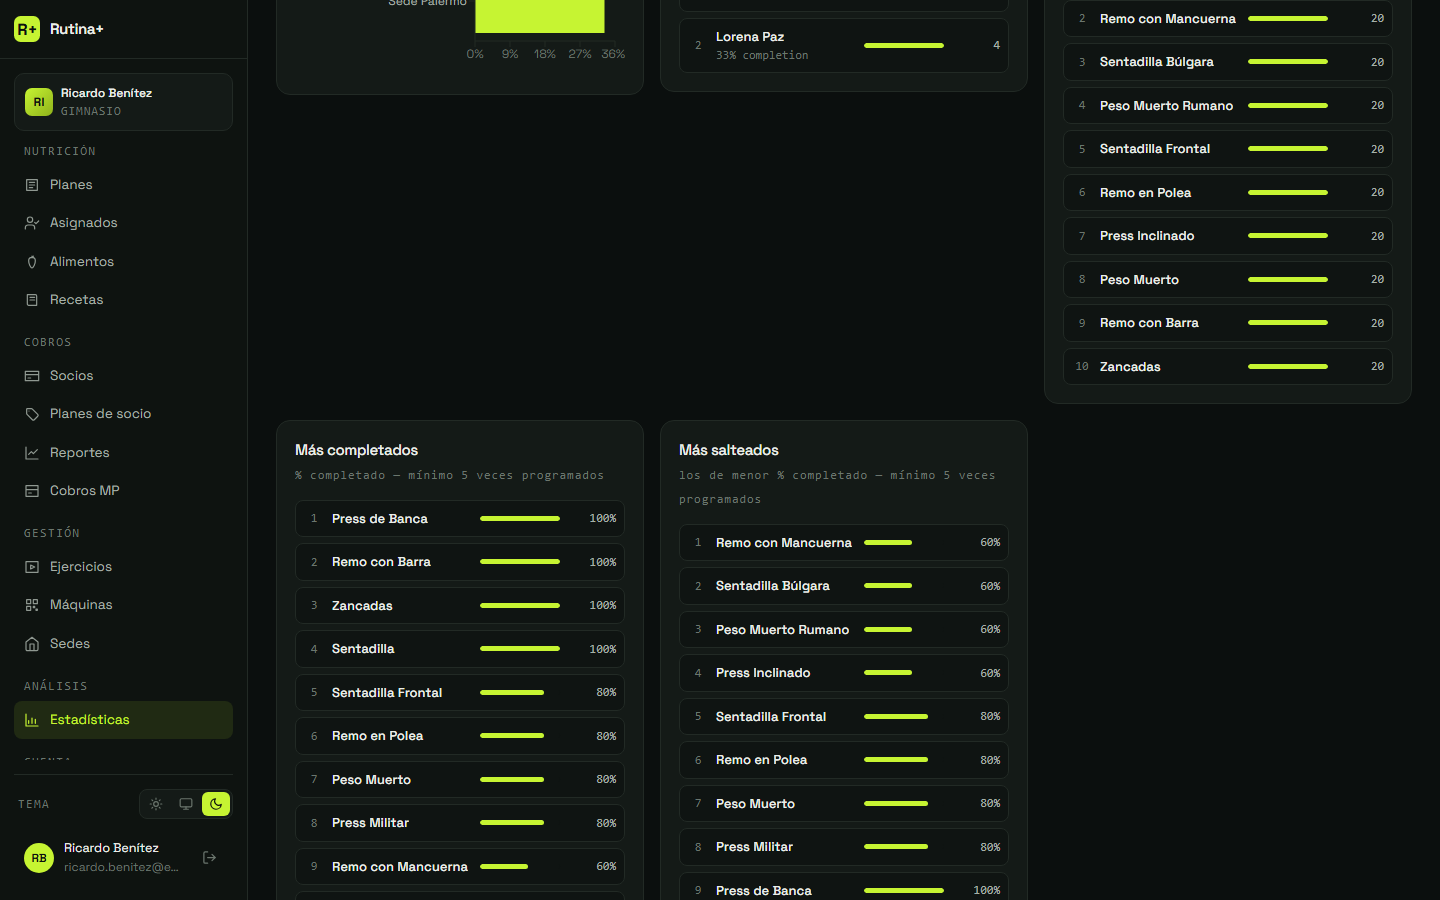Click the Recetas sidebar icon

click(32, 300)
